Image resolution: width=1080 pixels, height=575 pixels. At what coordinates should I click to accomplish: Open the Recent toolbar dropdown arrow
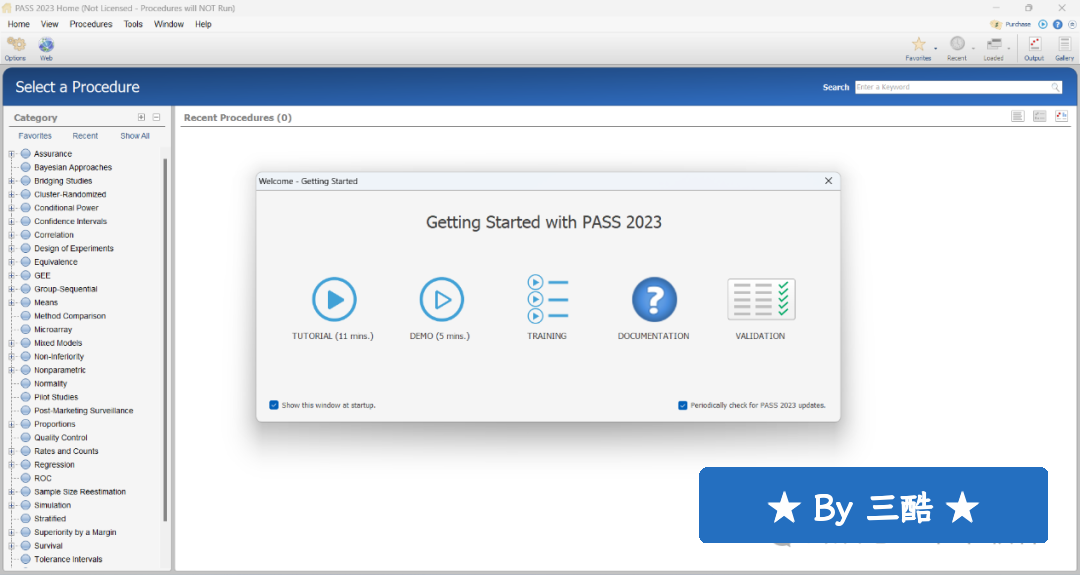tap(973, 48)
